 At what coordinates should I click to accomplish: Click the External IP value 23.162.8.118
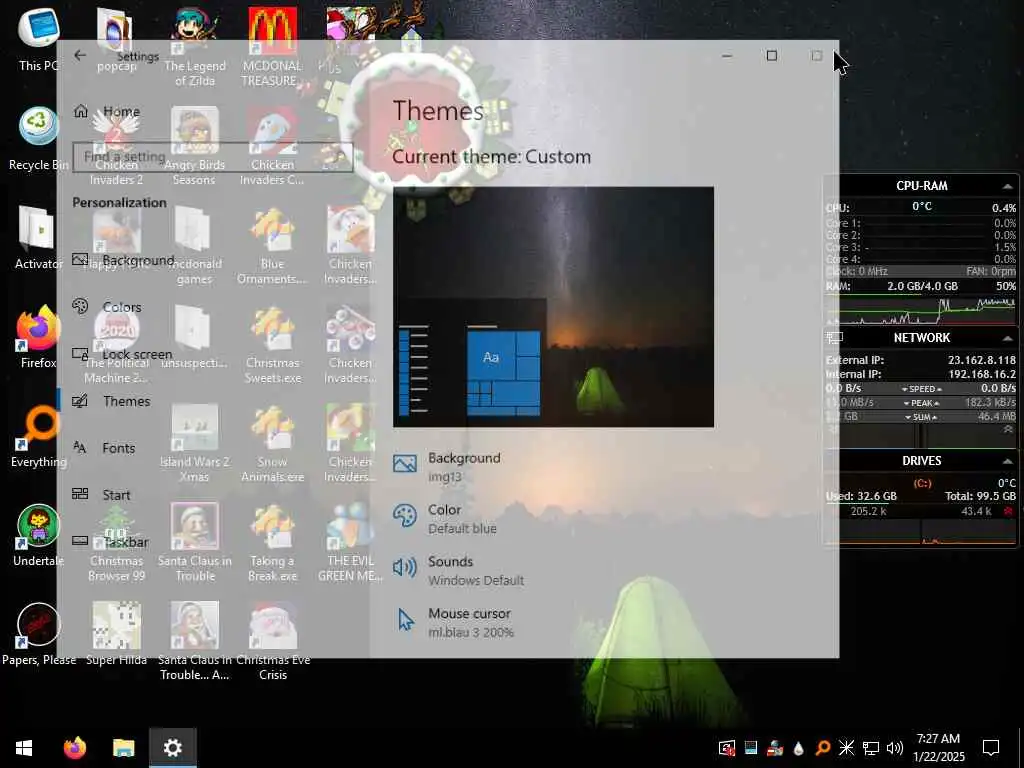[982, 360]
